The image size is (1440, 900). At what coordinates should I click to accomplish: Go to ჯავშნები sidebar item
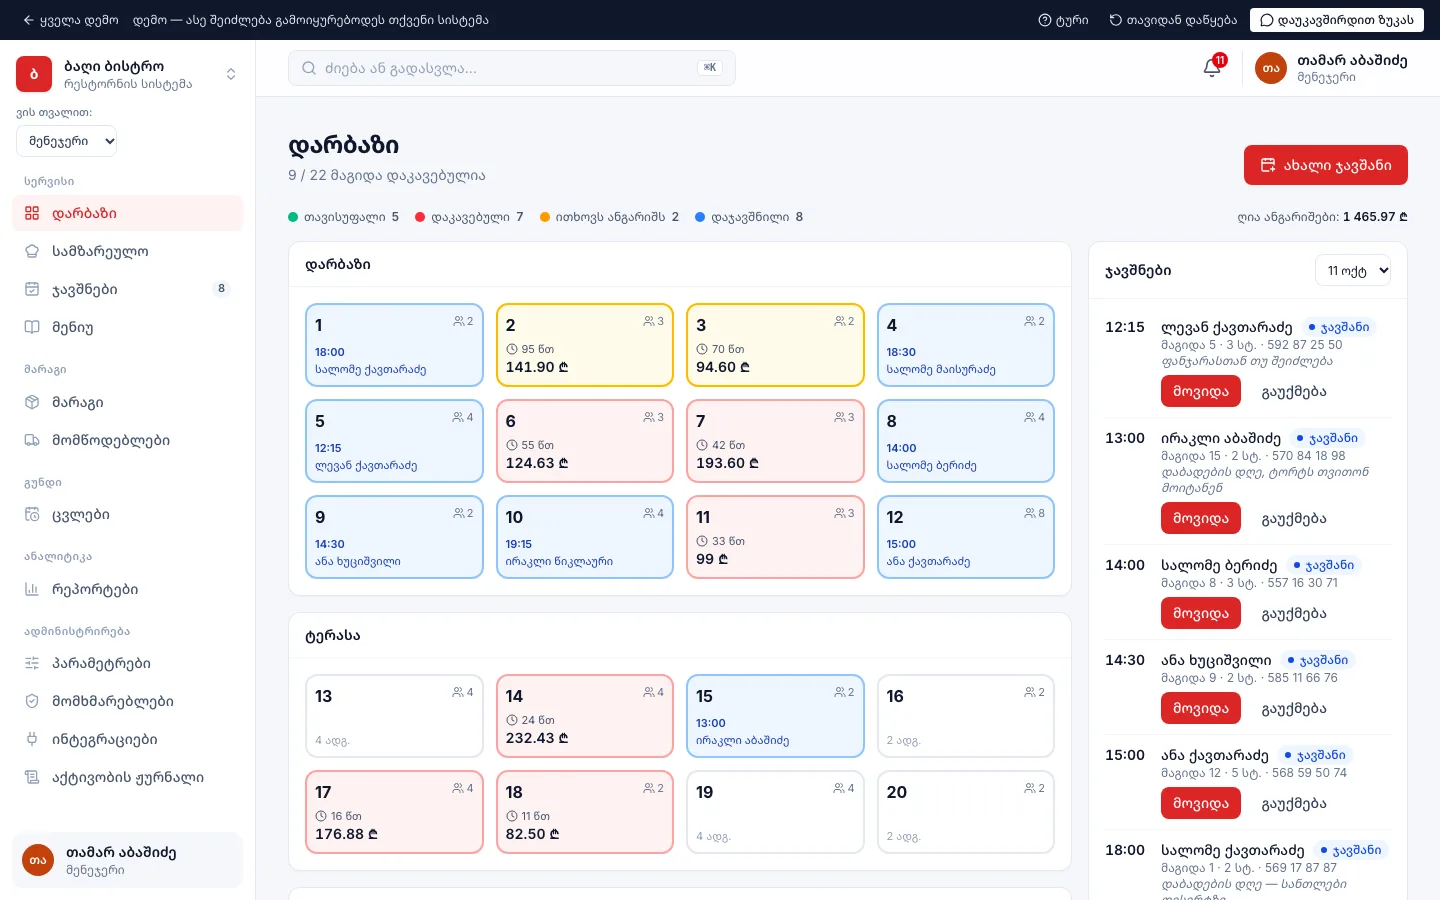tap(127, 289)
